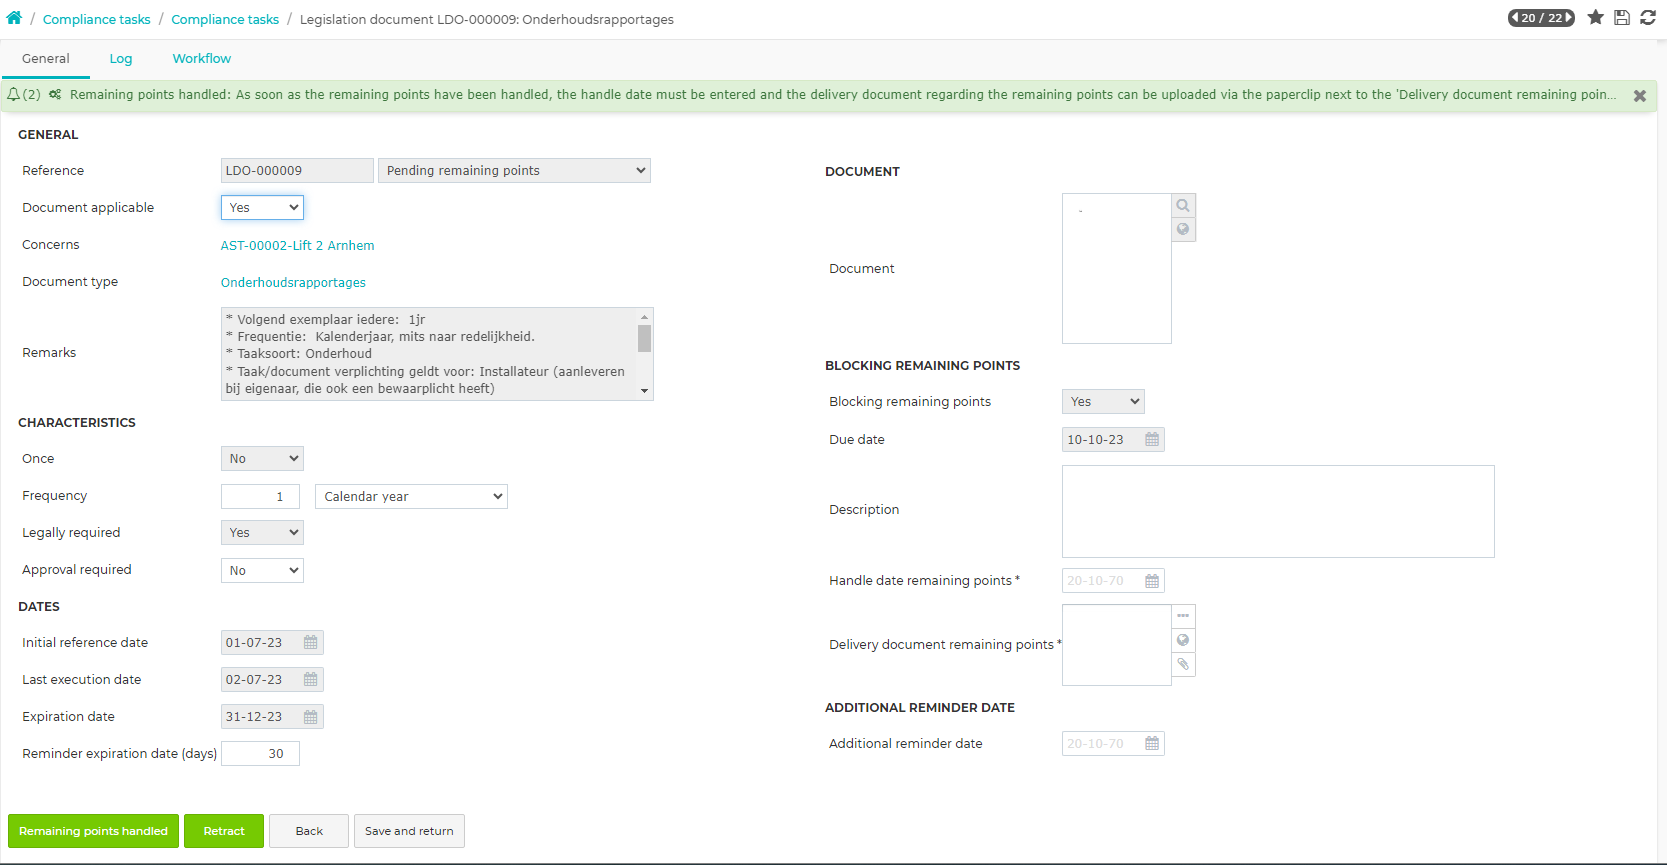Attach file via paperclip for delivery document
The height and width of the screenshot is (865, 1667).
1183,664
